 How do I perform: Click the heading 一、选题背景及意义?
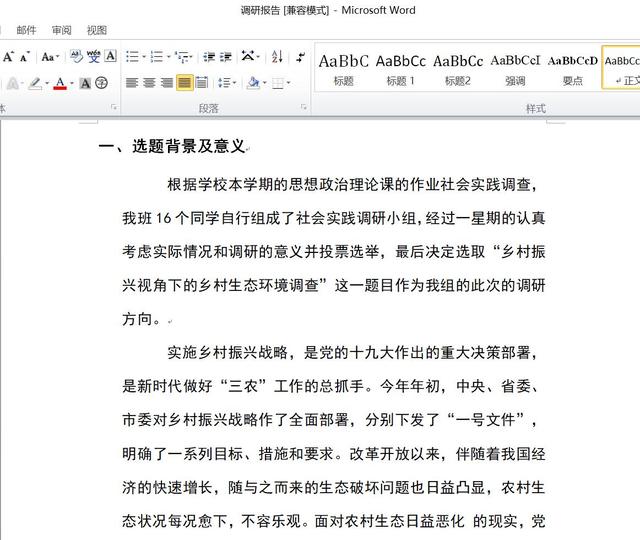172,146
